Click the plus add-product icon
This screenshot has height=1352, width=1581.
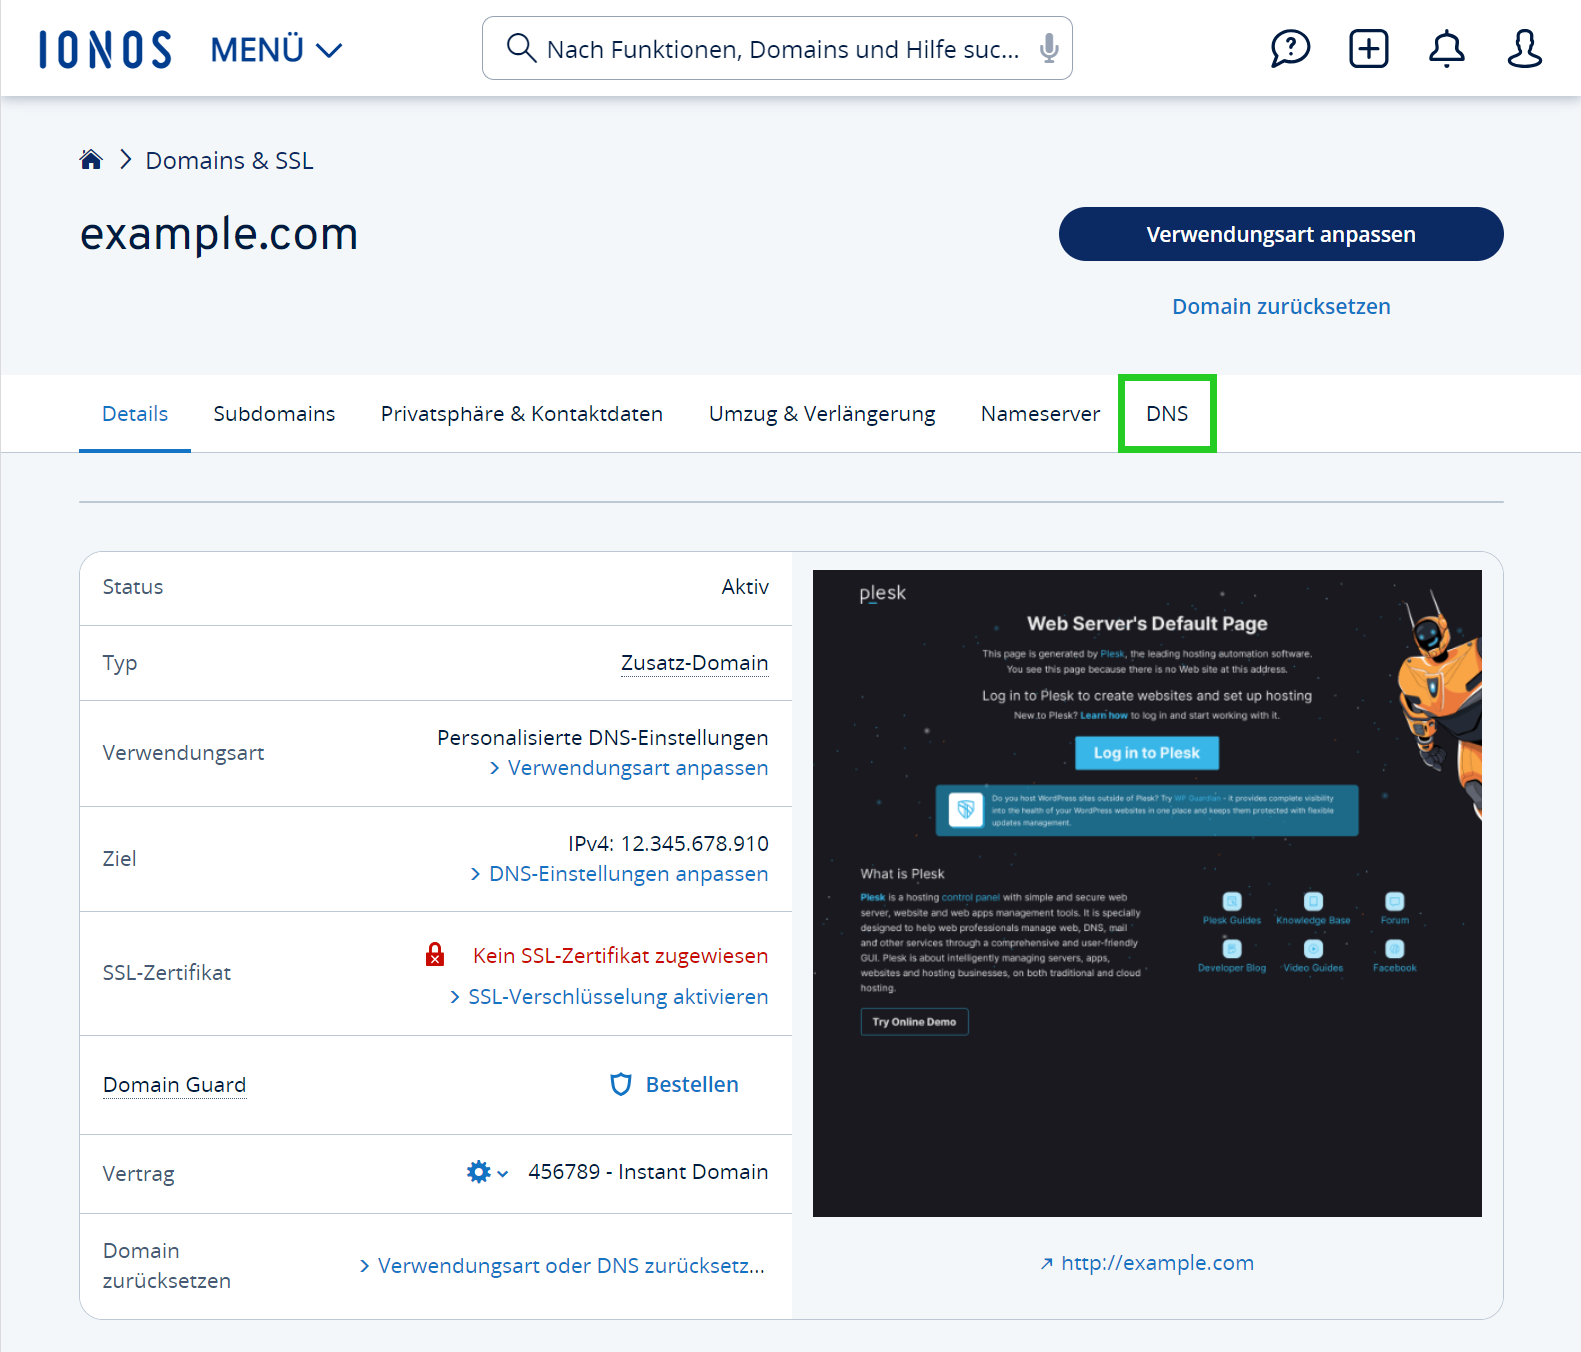pyautogui.click(x=1368, y=48)
